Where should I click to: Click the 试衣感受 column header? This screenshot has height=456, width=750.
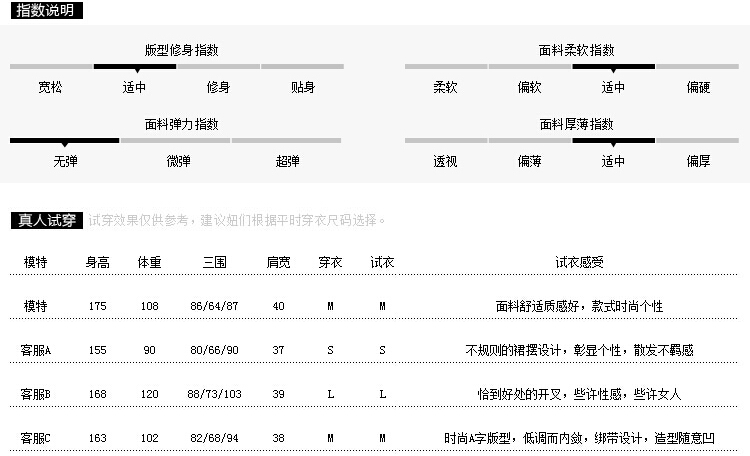point(579,262)
